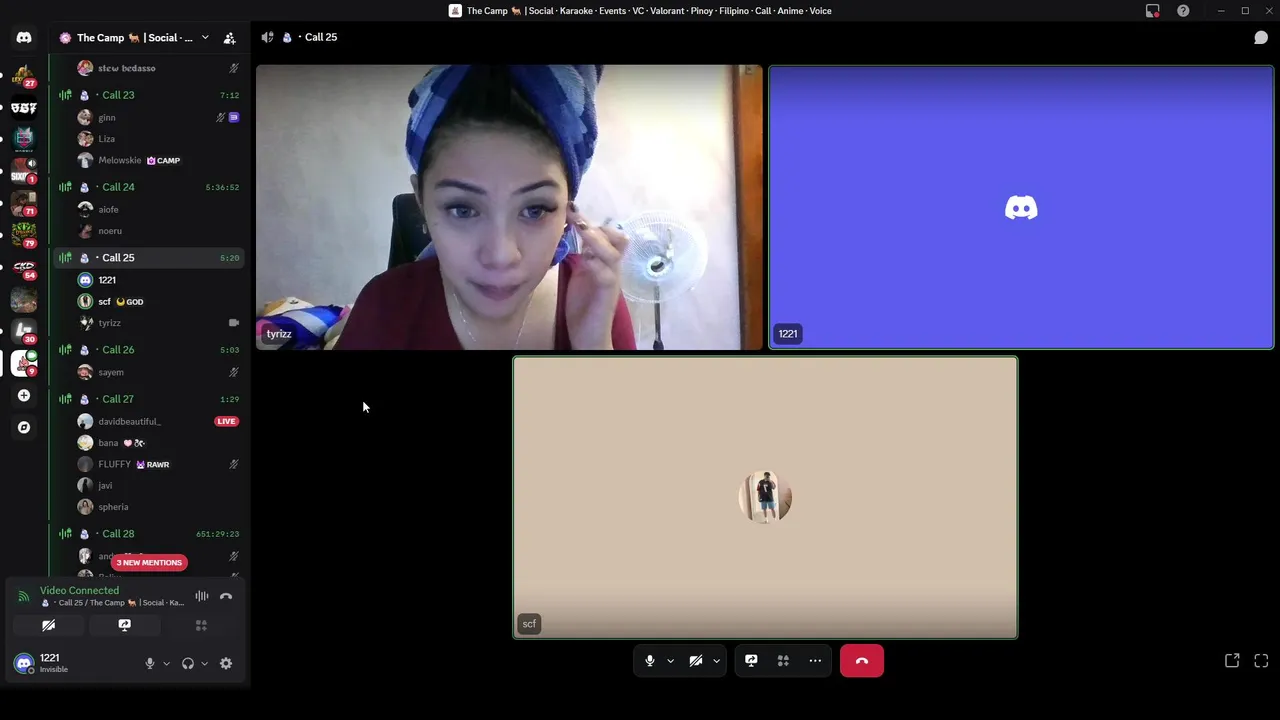This screenshot has height=720, width=1280.
Task: Open server icon with 54 notifications badge
Action: [x=24, y=267]
